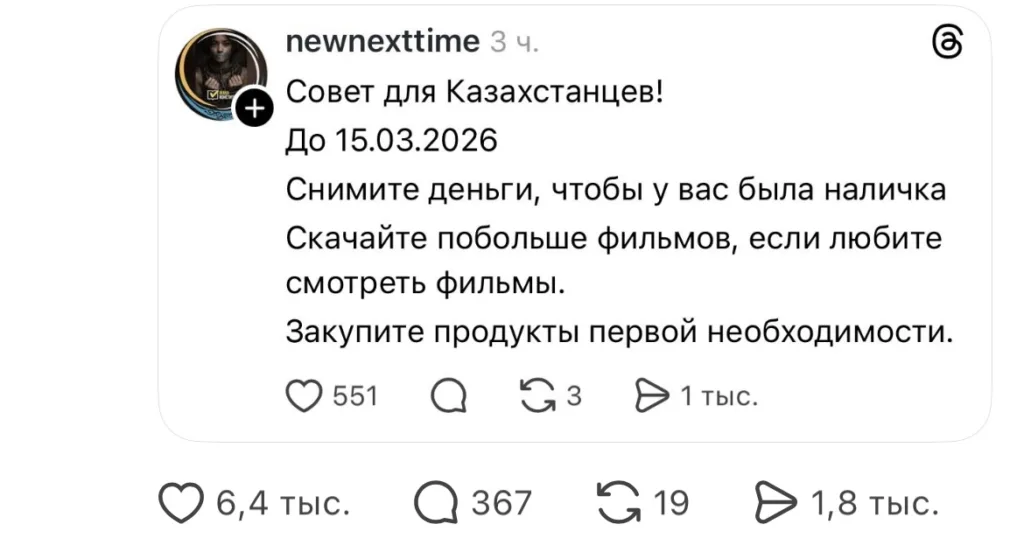Click the "До 15.03.2026" date text

391,140
